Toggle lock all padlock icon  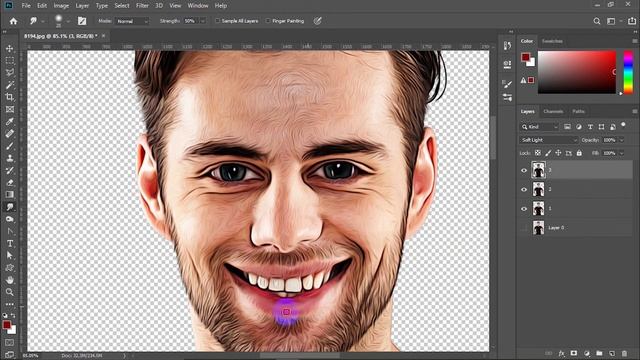click(x=579, y=153)
